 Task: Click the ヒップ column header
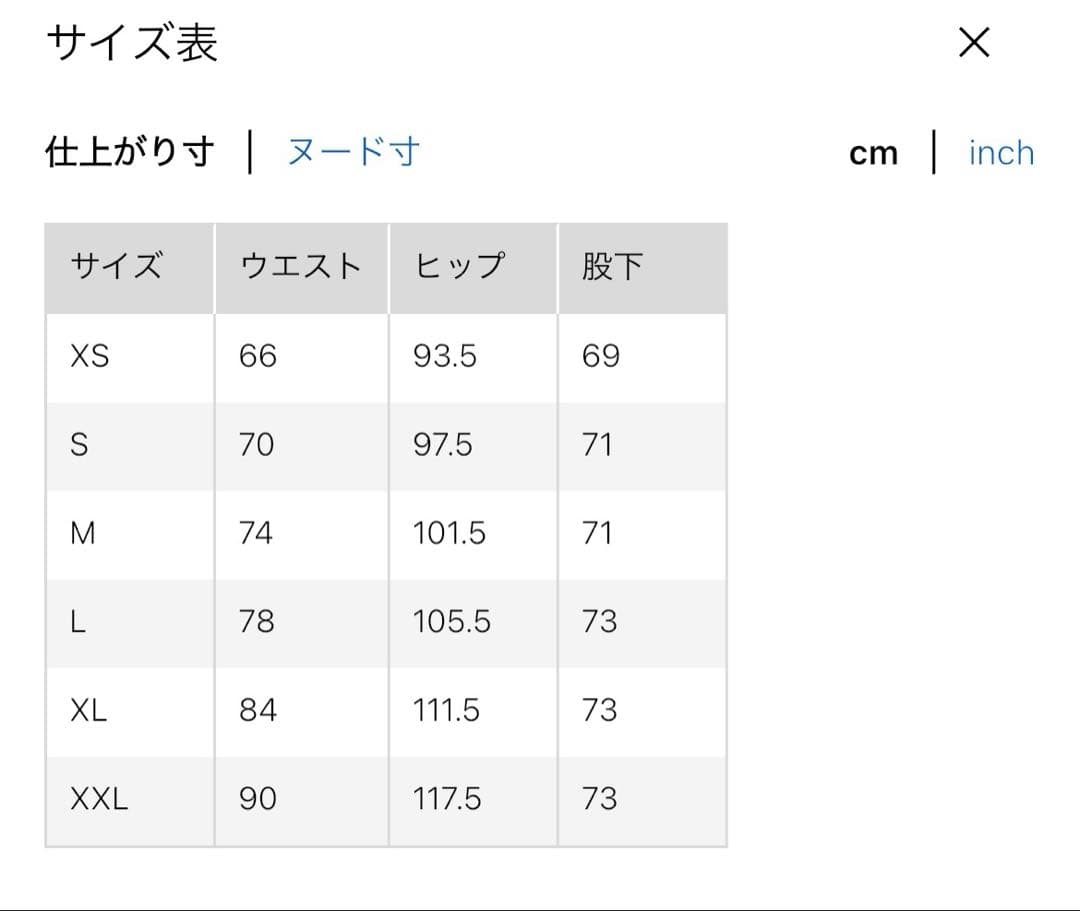(x=459, y=267)
